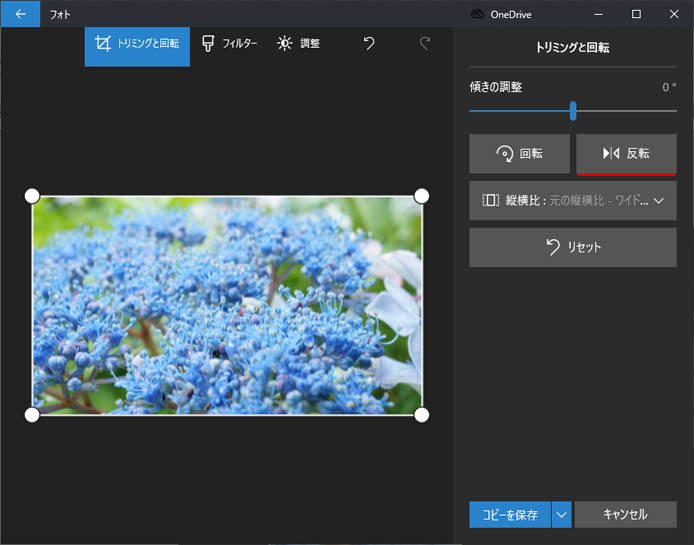Screen dimensions: 694x545
Task: Open the トリミングと回転 tab
Action: click(x=137, y=46)
